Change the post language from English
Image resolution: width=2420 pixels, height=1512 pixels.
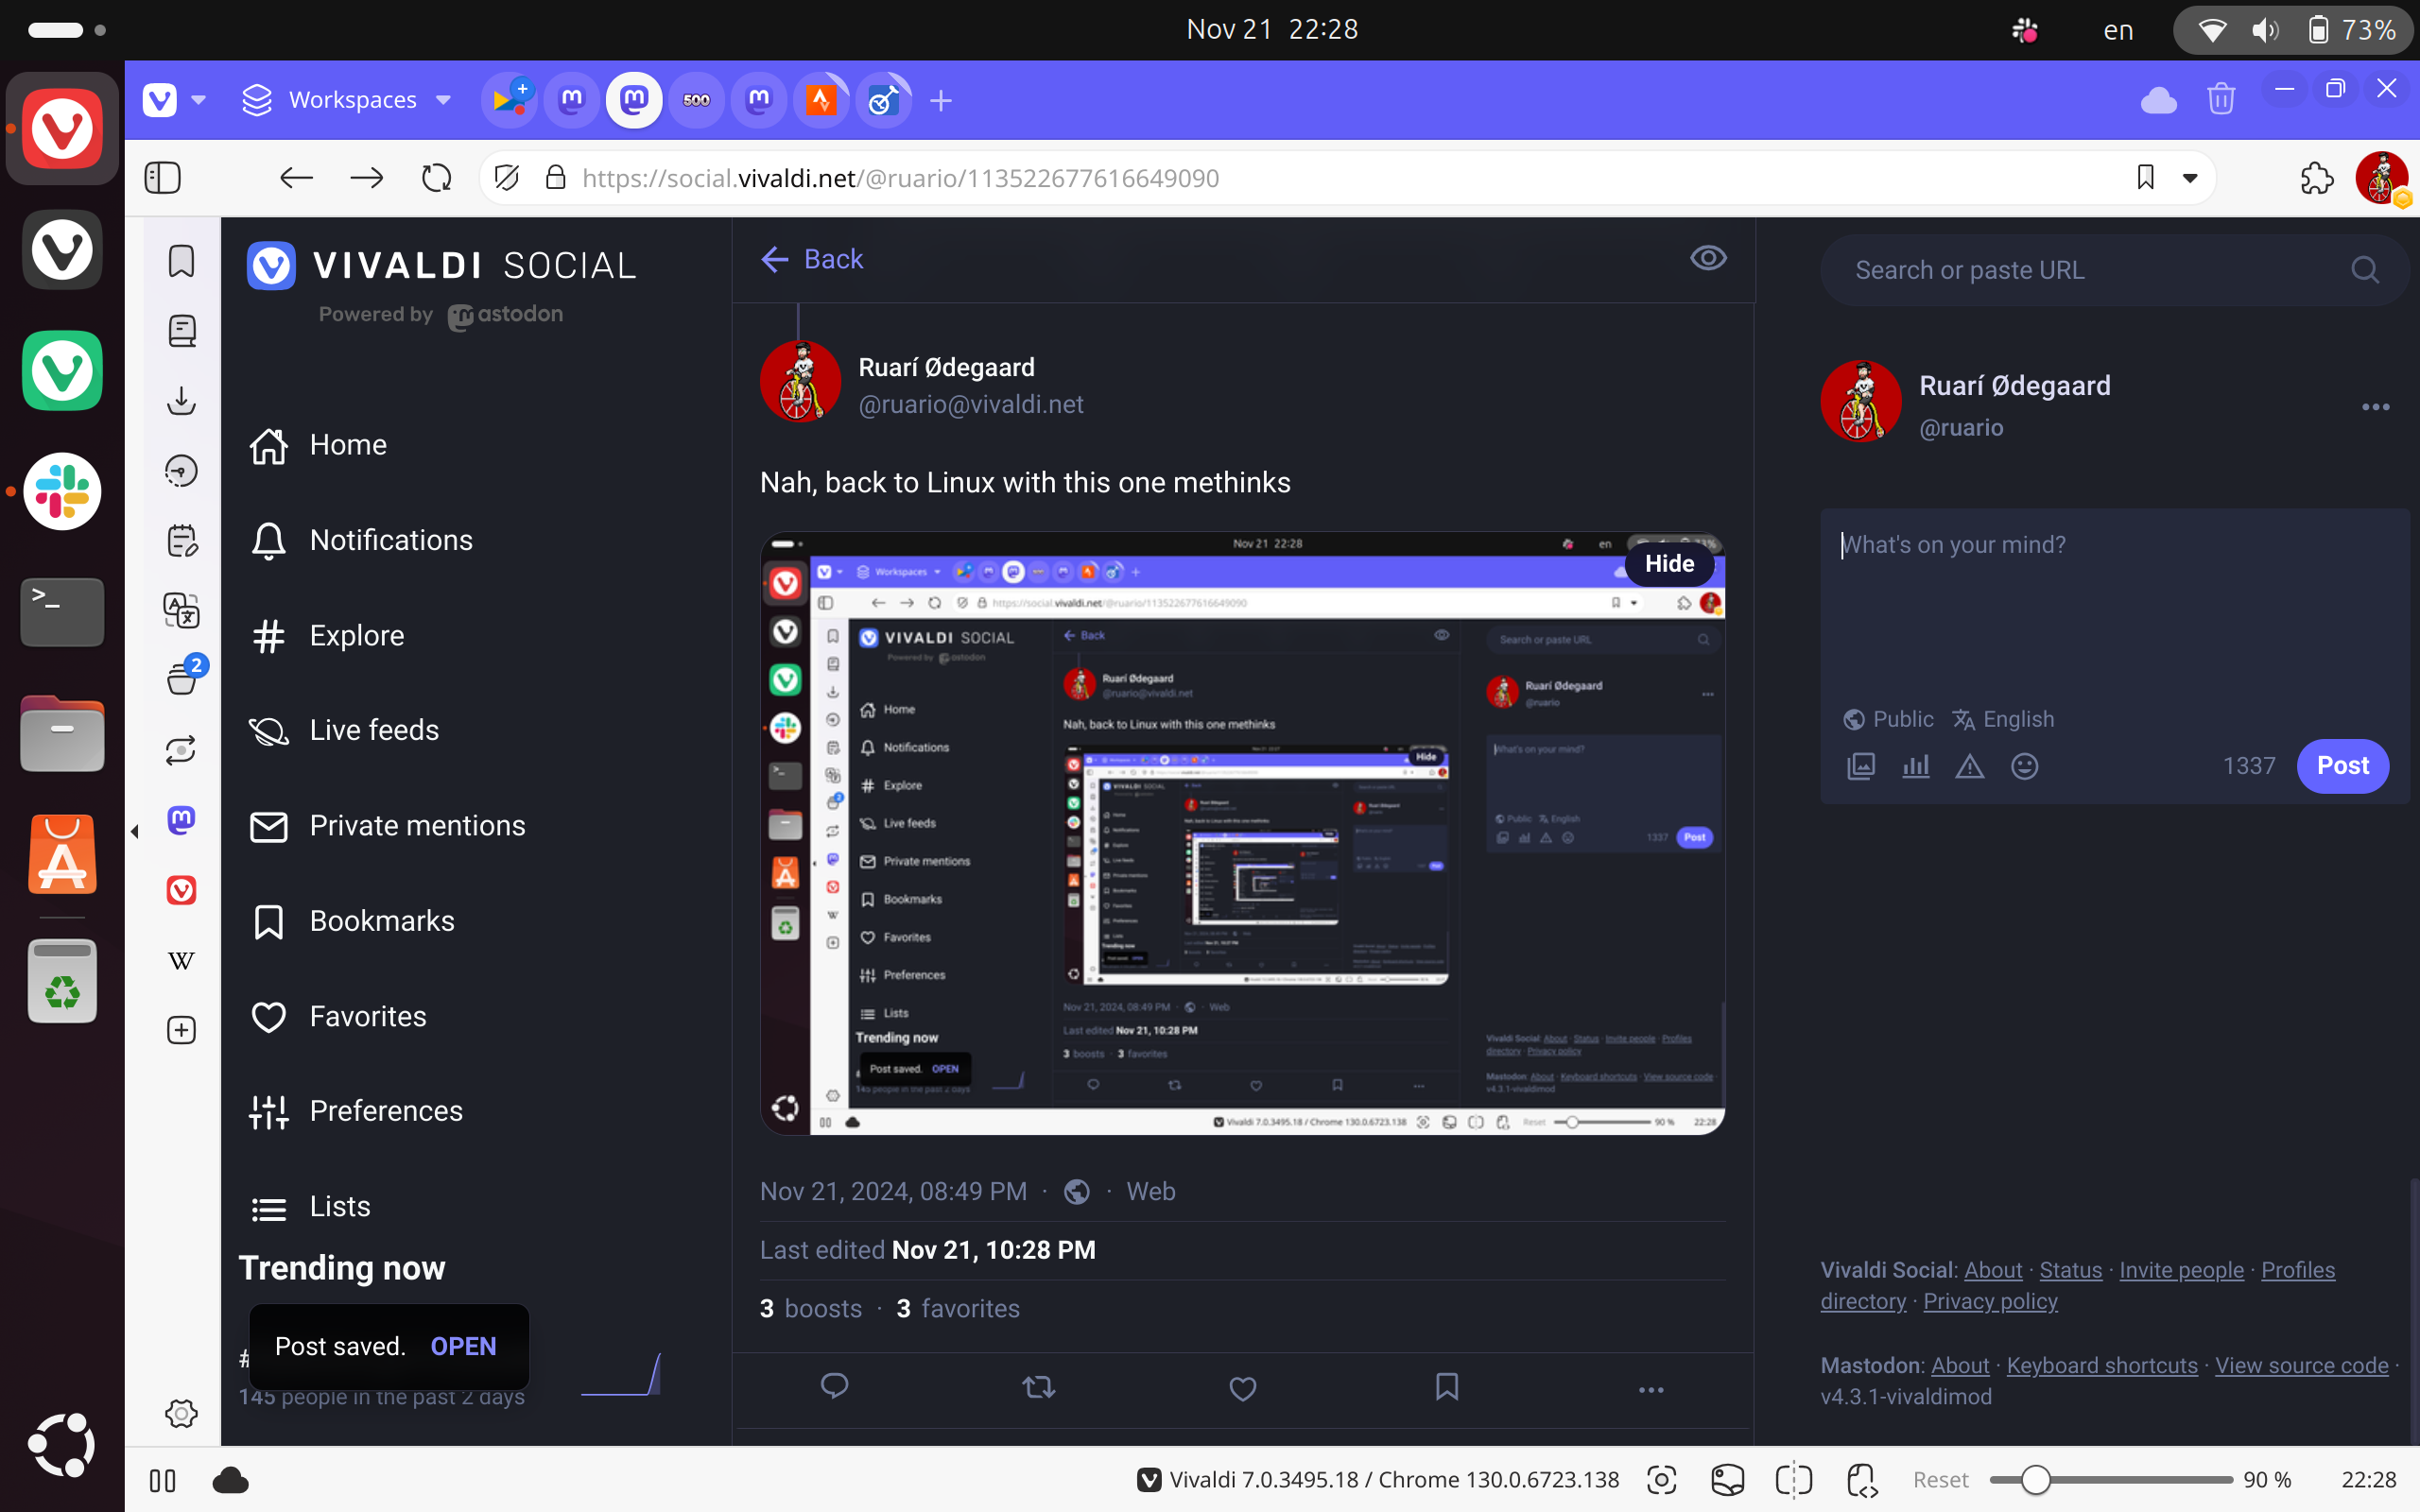point(2004,720)
